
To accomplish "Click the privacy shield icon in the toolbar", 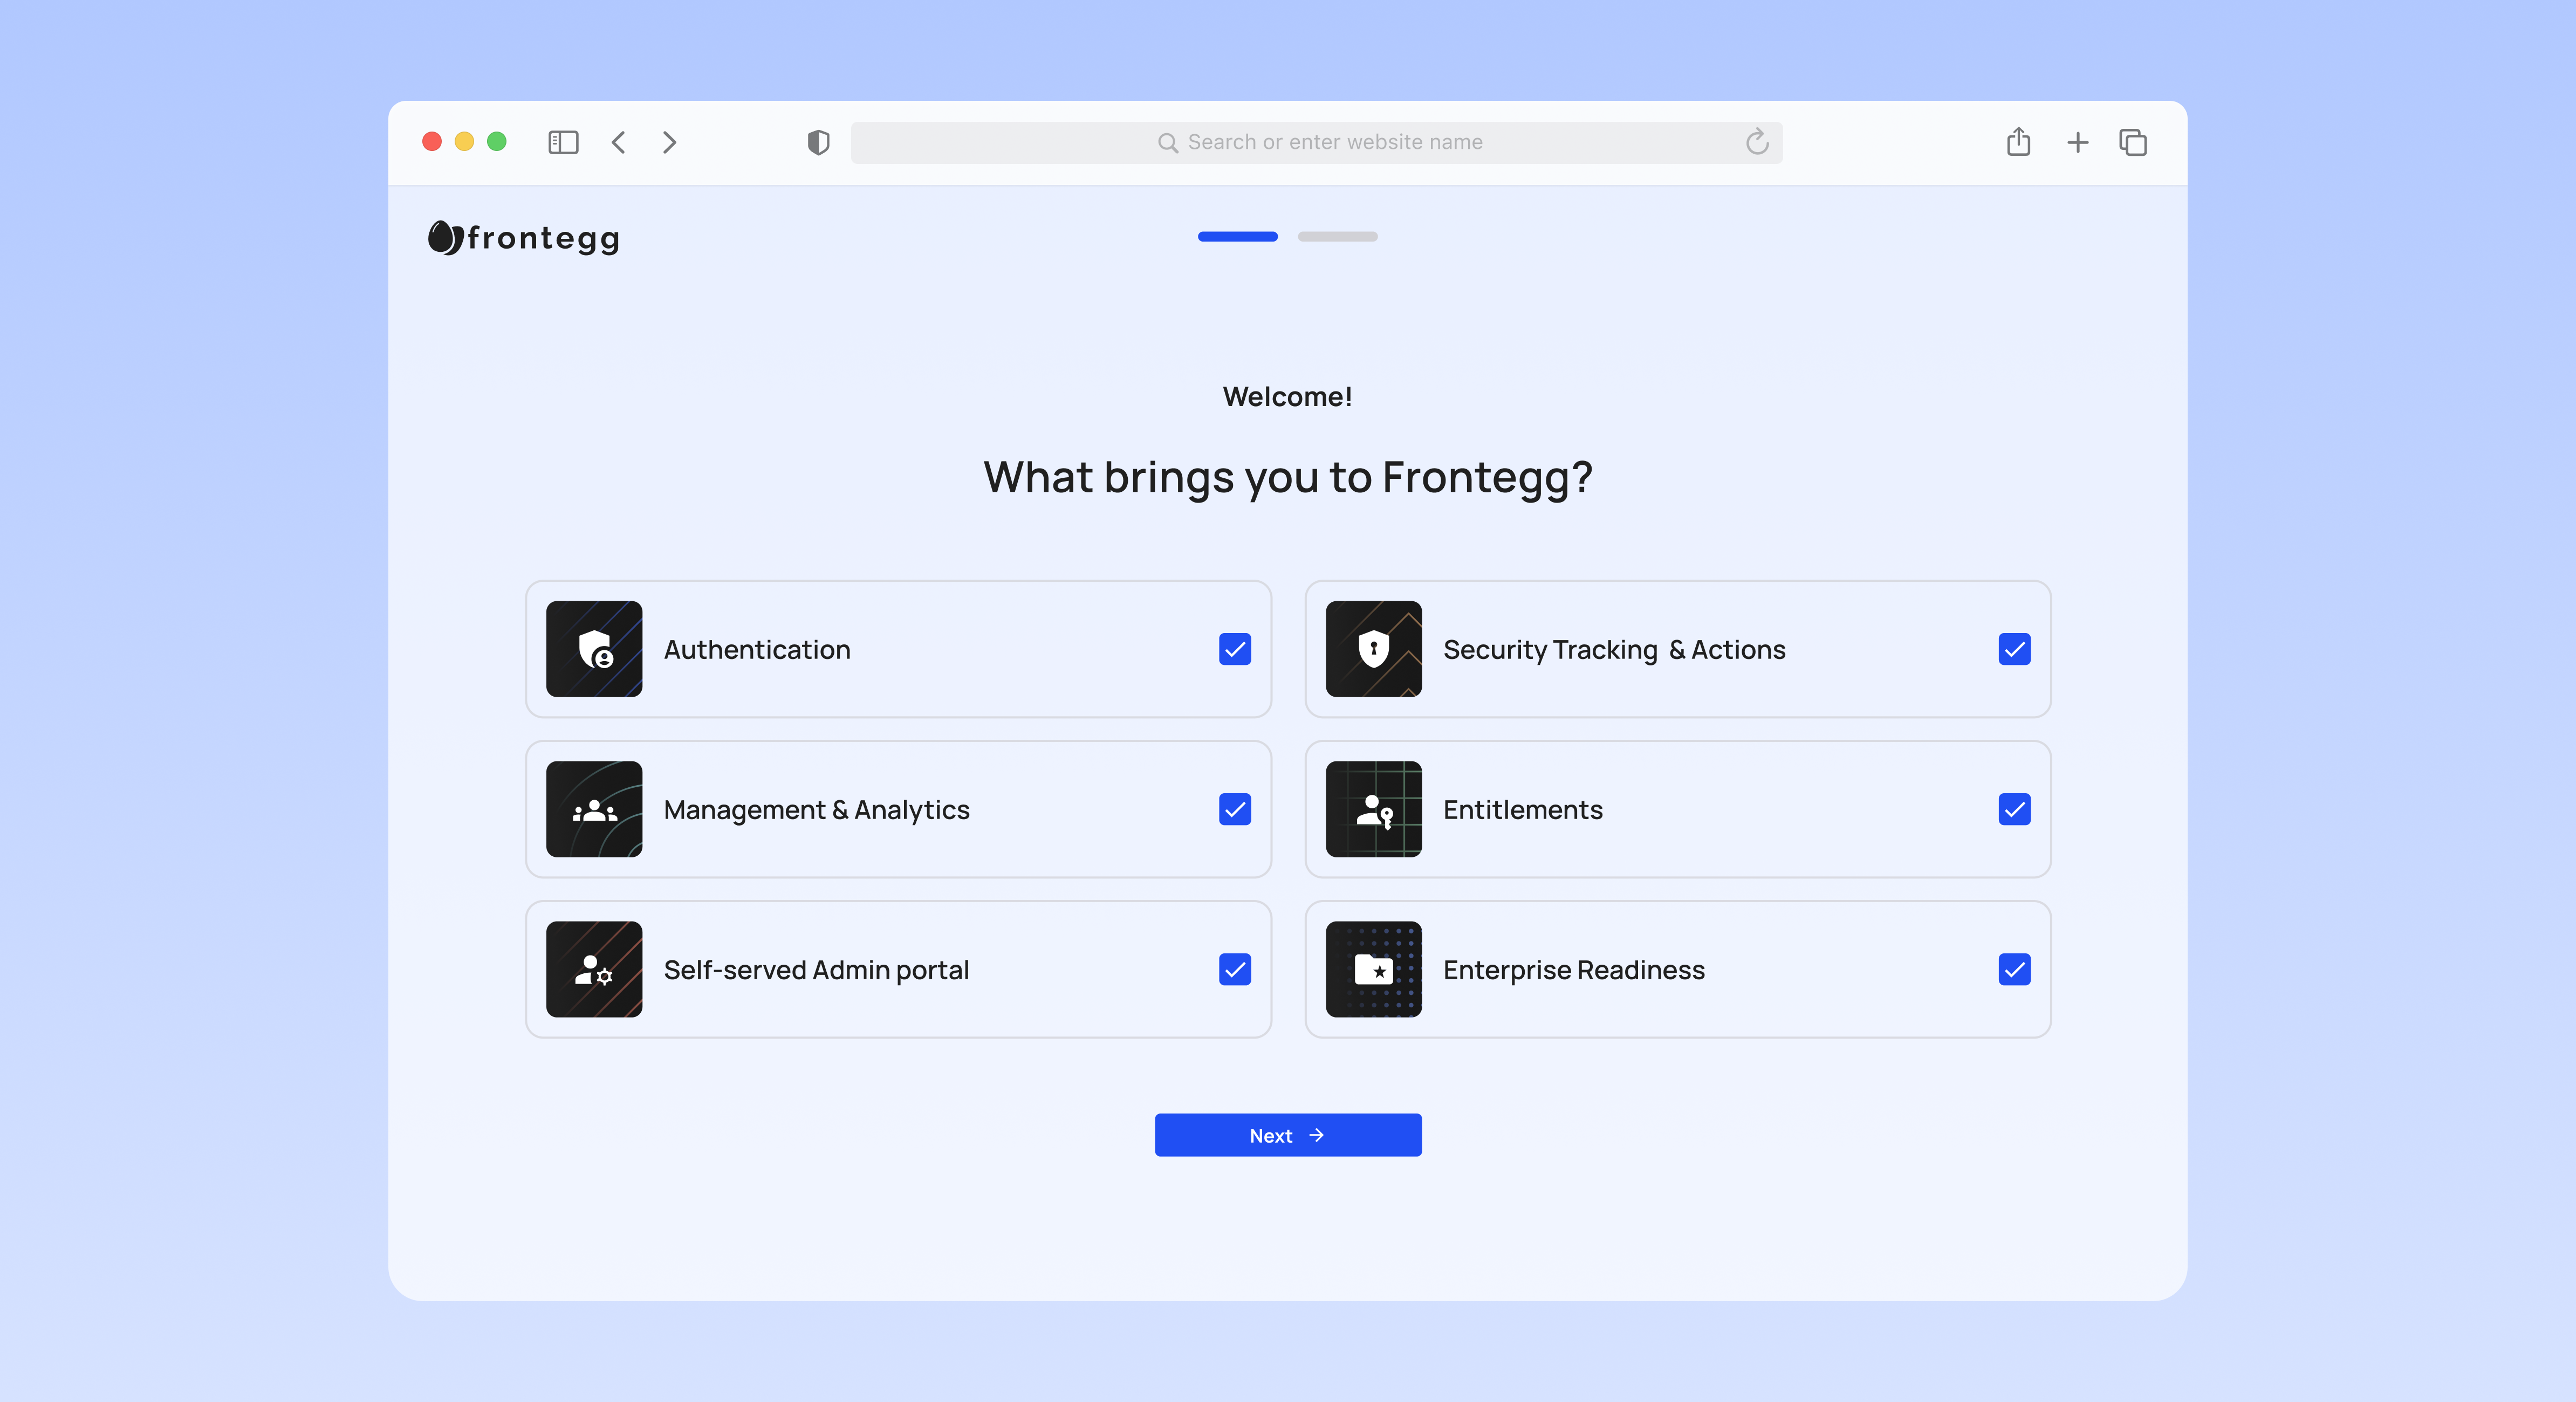I will 817,142.
